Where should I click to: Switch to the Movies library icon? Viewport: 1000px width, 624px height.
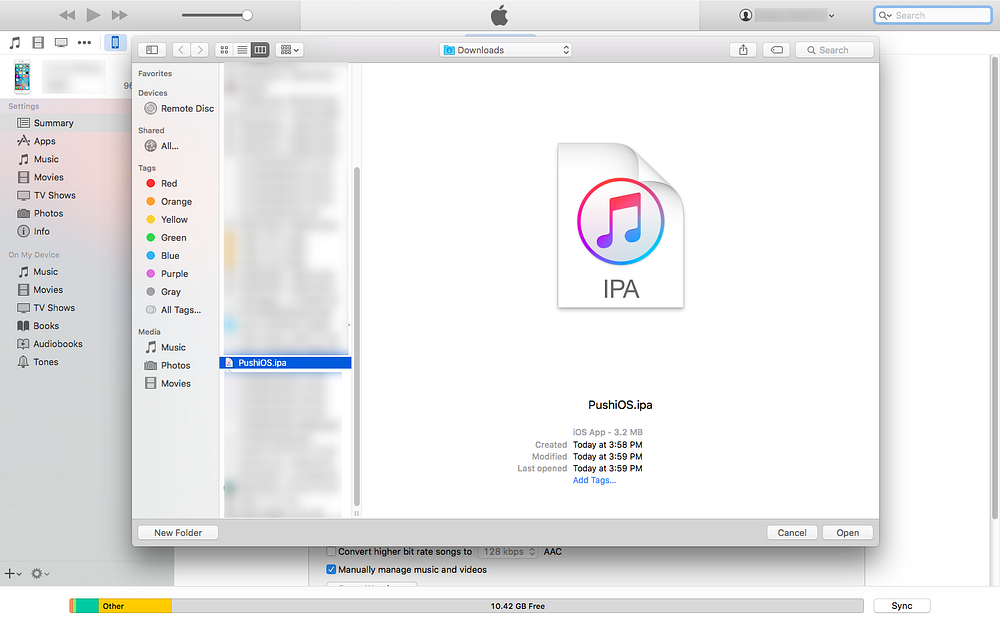[x=38, y=43]
